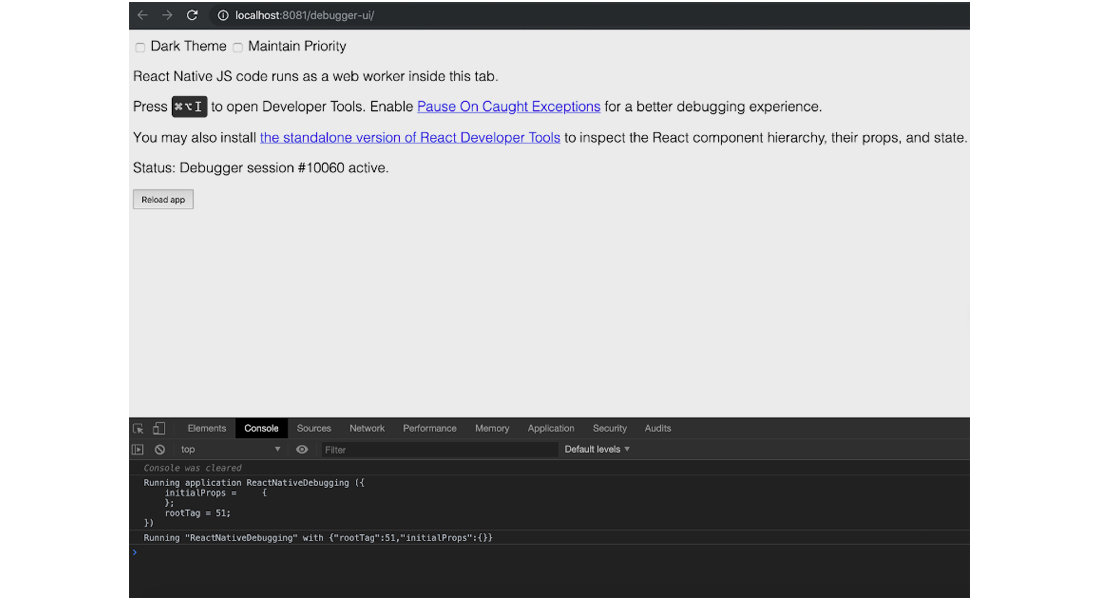Enable the Maintain Priority checkbox

click(x=238, y=48)
